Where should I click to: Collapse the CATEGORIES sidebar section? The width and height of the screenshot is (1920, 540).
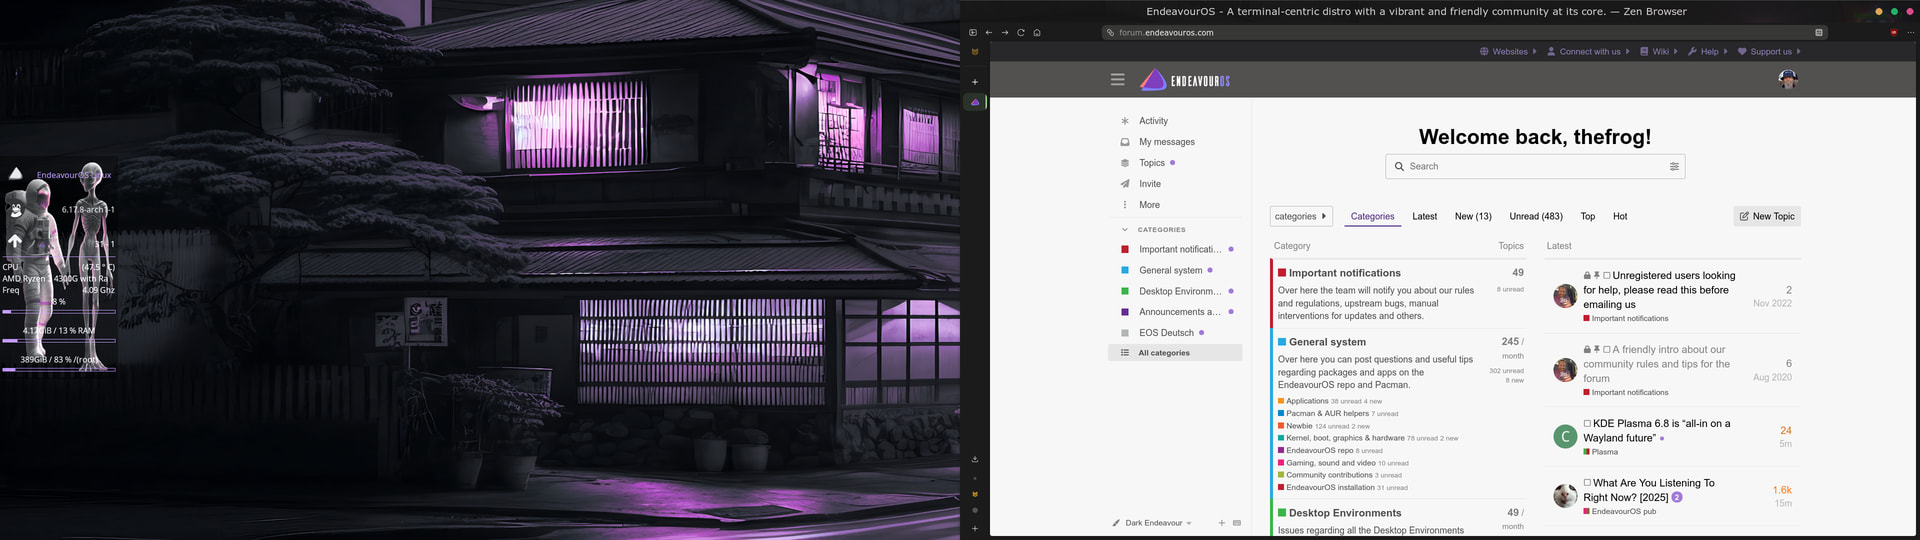tap(1125, 230)
